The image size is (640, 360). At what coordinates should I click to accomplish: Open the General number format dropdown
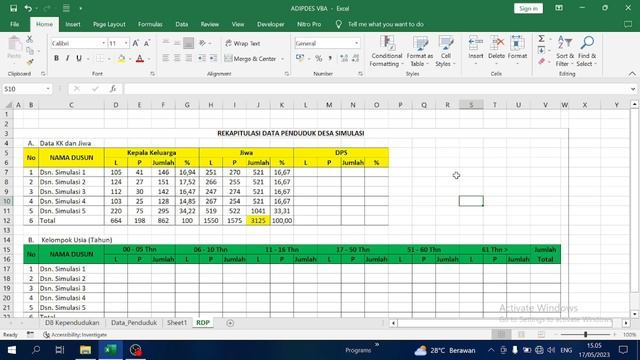tap(356, 43)
